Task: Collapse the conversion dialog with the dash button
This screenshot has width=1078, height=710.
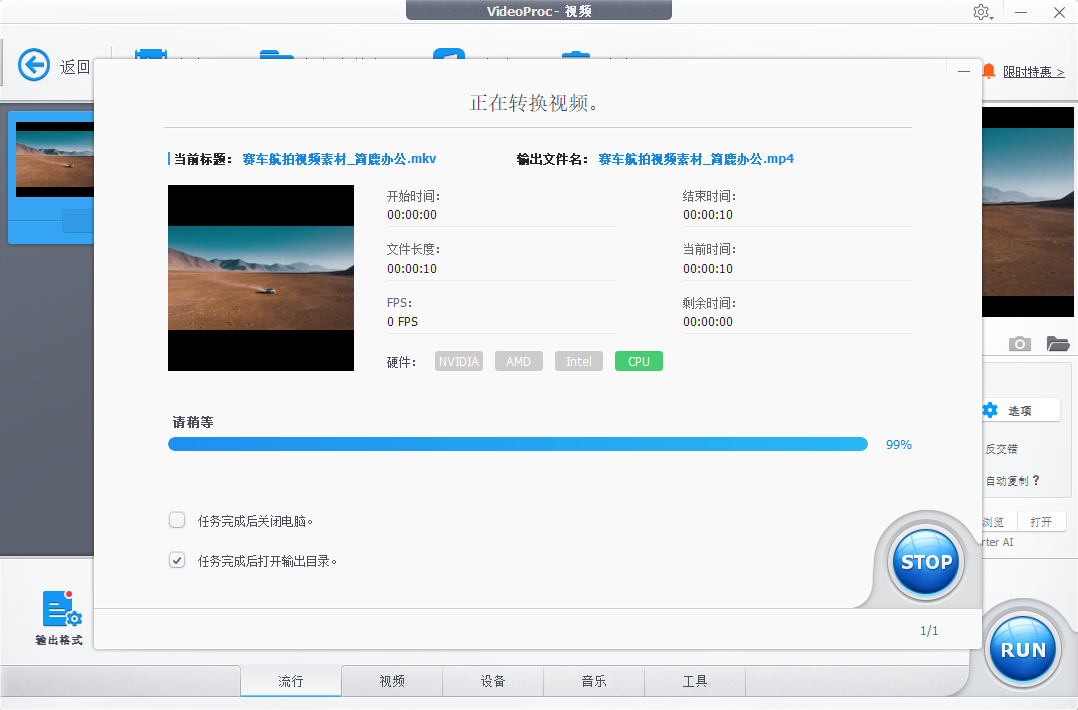Action: (x=964, y=72)
